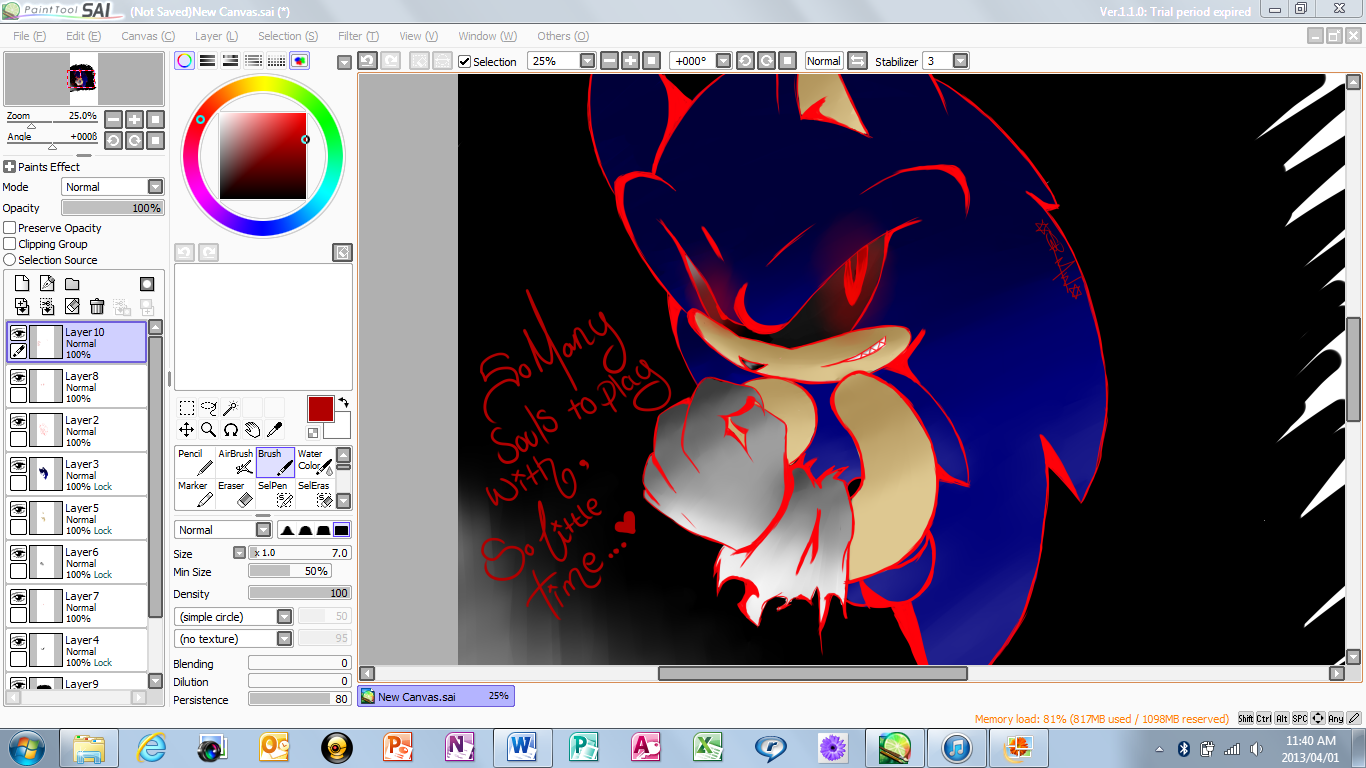The height and width of the screenshot is (768, 1366).
Task: Create a new linework layer
Action: click(47, 284)
